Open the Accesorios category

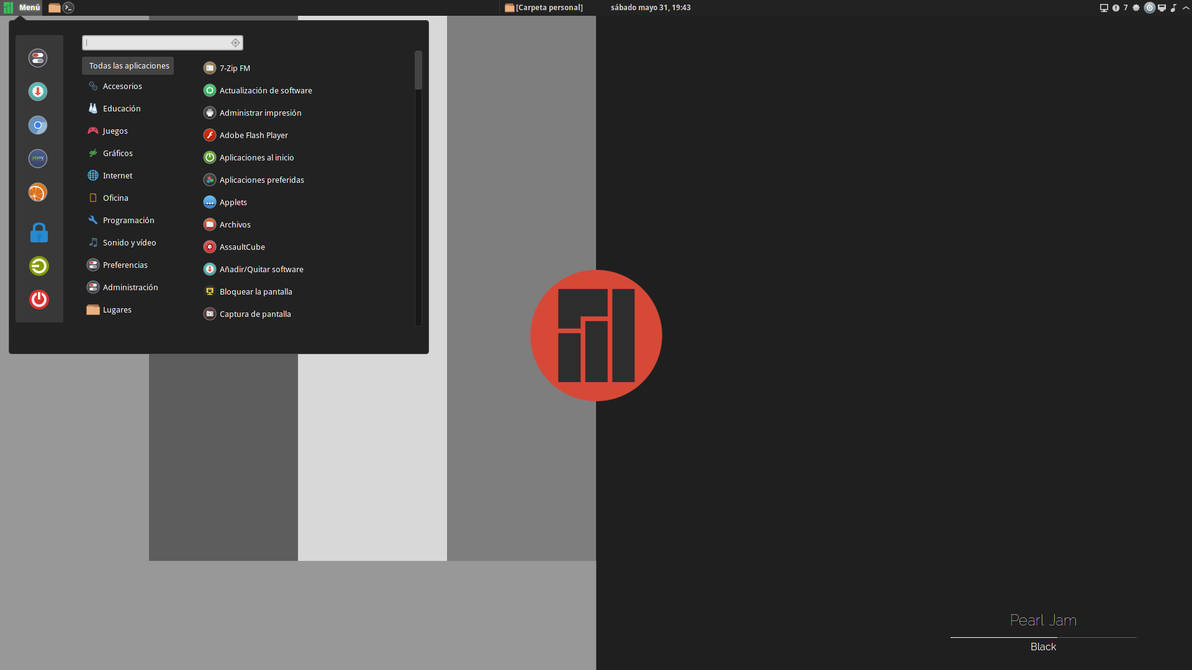[122, 86]
